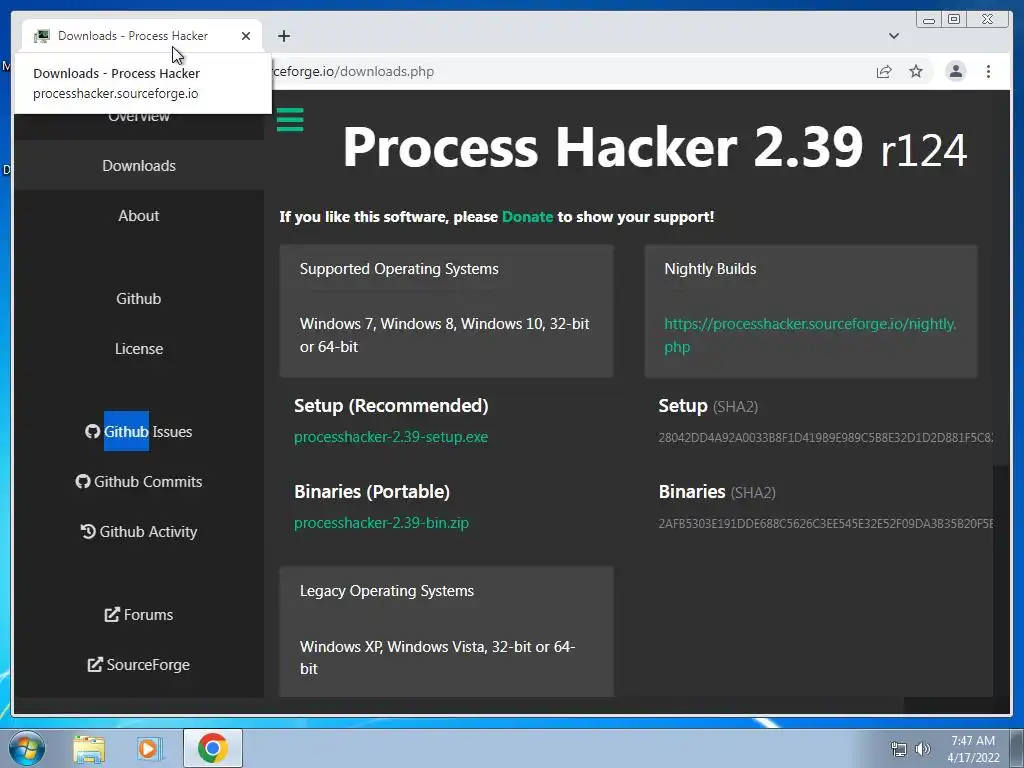1024x768 pixels.
Task: Visit the SourceForge link
Action: pyautogui.click(x=139, y=664)
